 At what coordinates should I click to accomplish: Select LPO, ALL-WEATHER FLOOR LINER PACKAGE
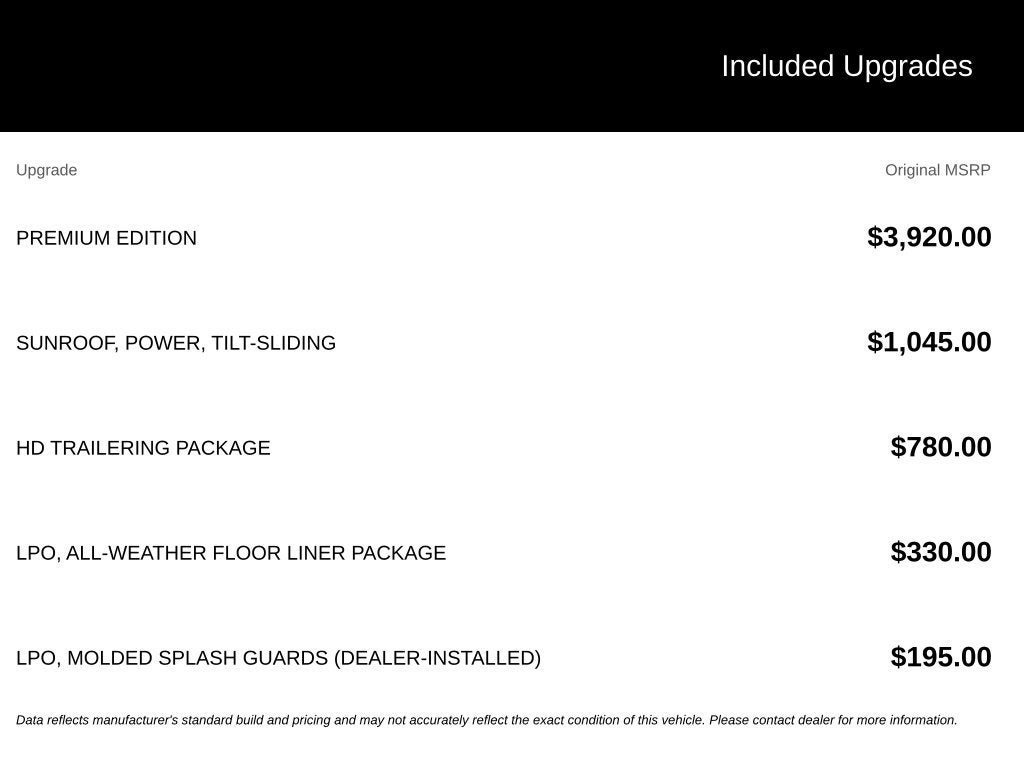[231, 553]
